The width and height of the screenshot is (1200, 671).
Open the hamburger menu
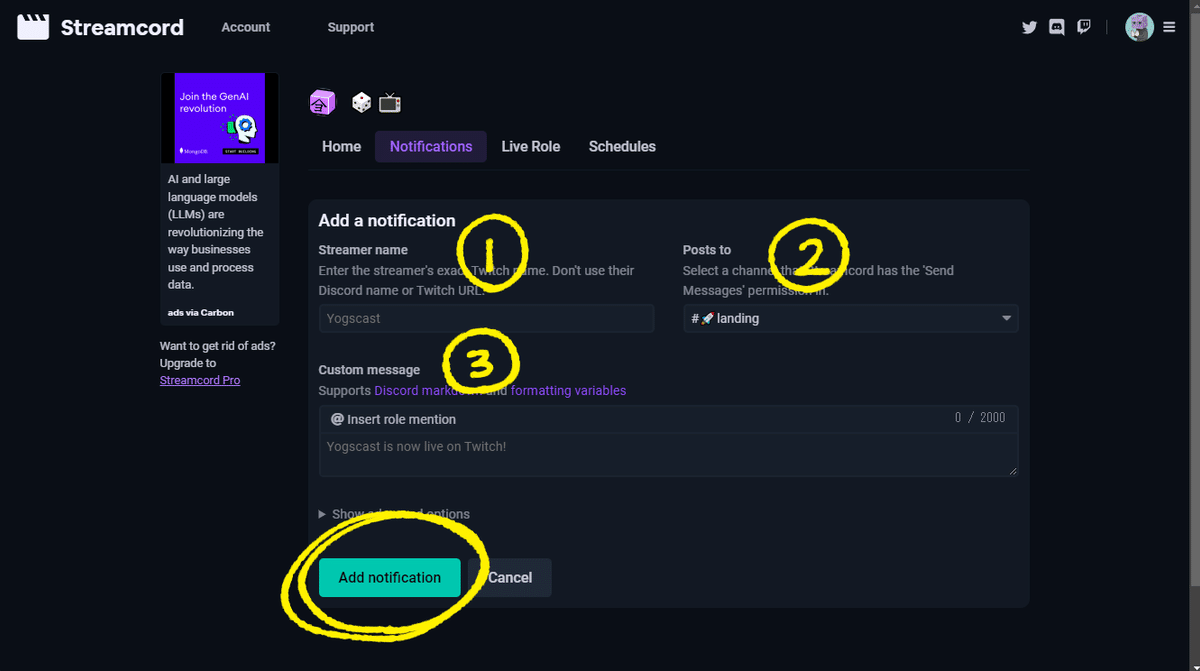click(x=1169, y=27)
